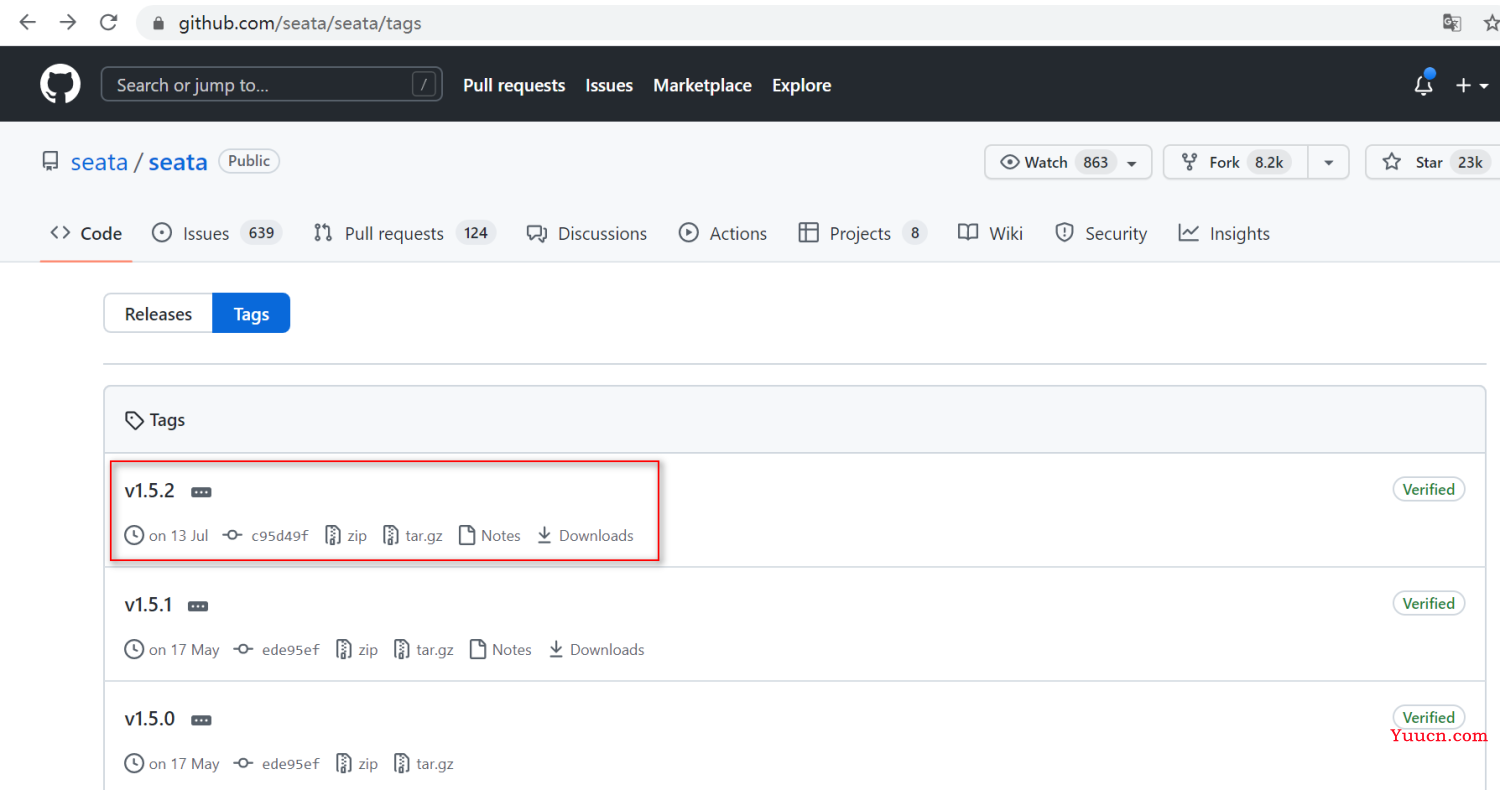Open GitHub home via the Octocat logo
This screenshot has height=790, width=1500.
(x=60, y=85)
